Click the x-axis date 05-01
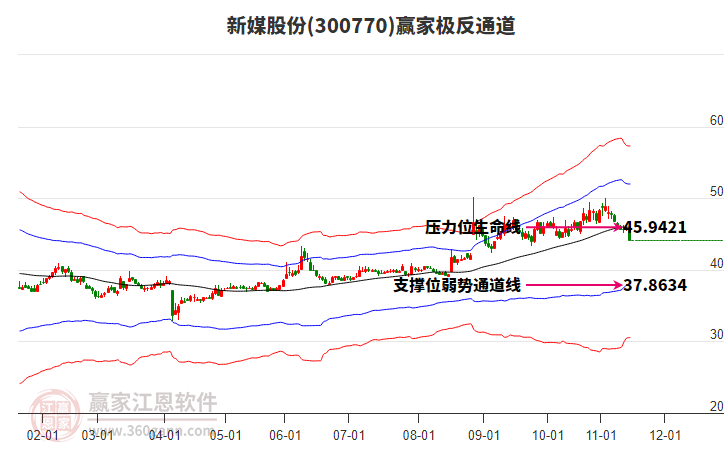 click(x=225, y=436)
